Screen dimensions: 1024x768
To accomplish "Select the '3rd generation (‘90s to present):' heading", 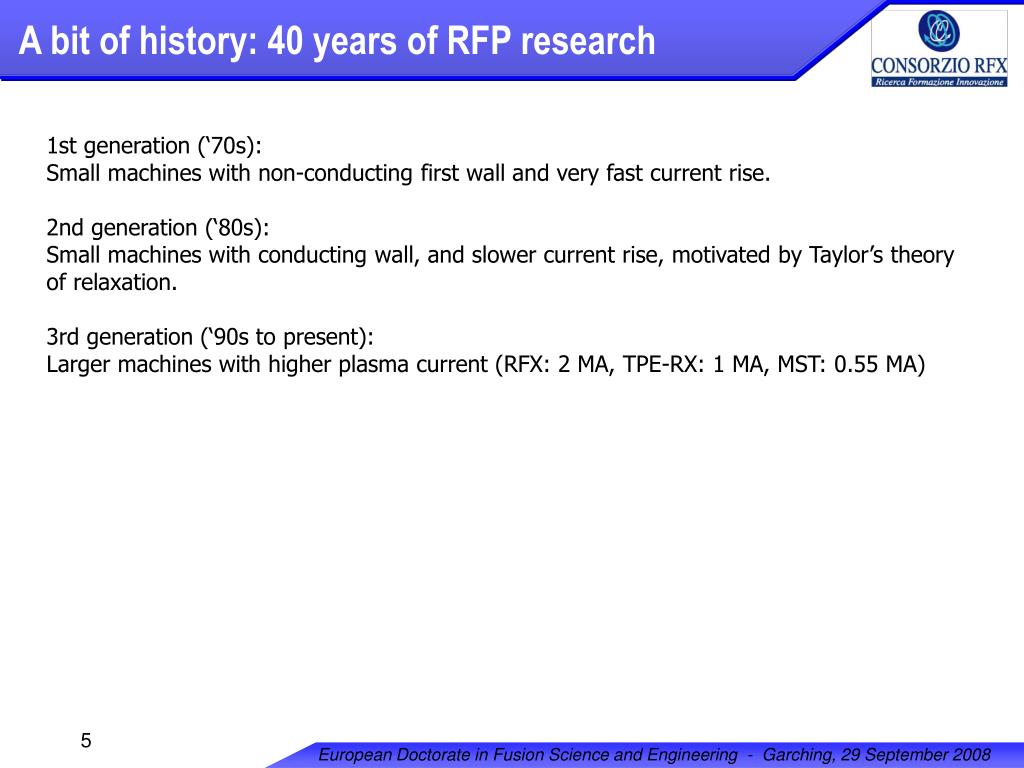I will click(x=210, y=337).
